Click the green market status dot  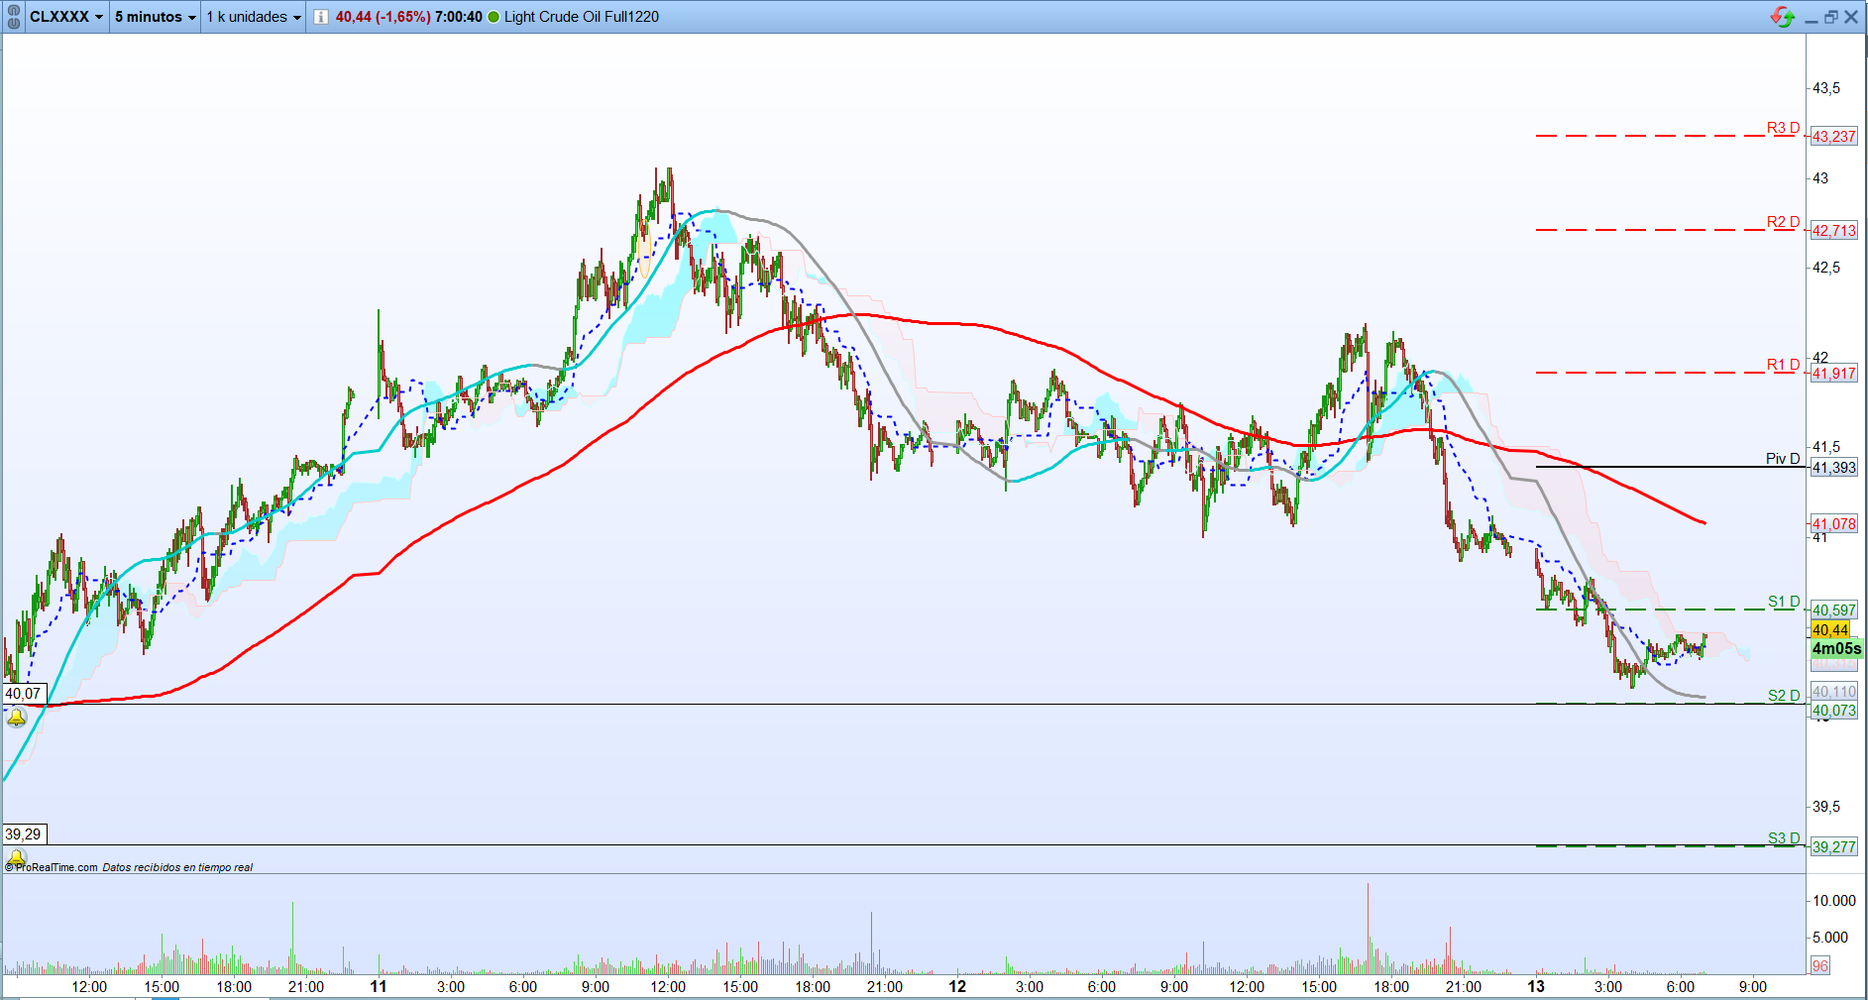point(493,17)
